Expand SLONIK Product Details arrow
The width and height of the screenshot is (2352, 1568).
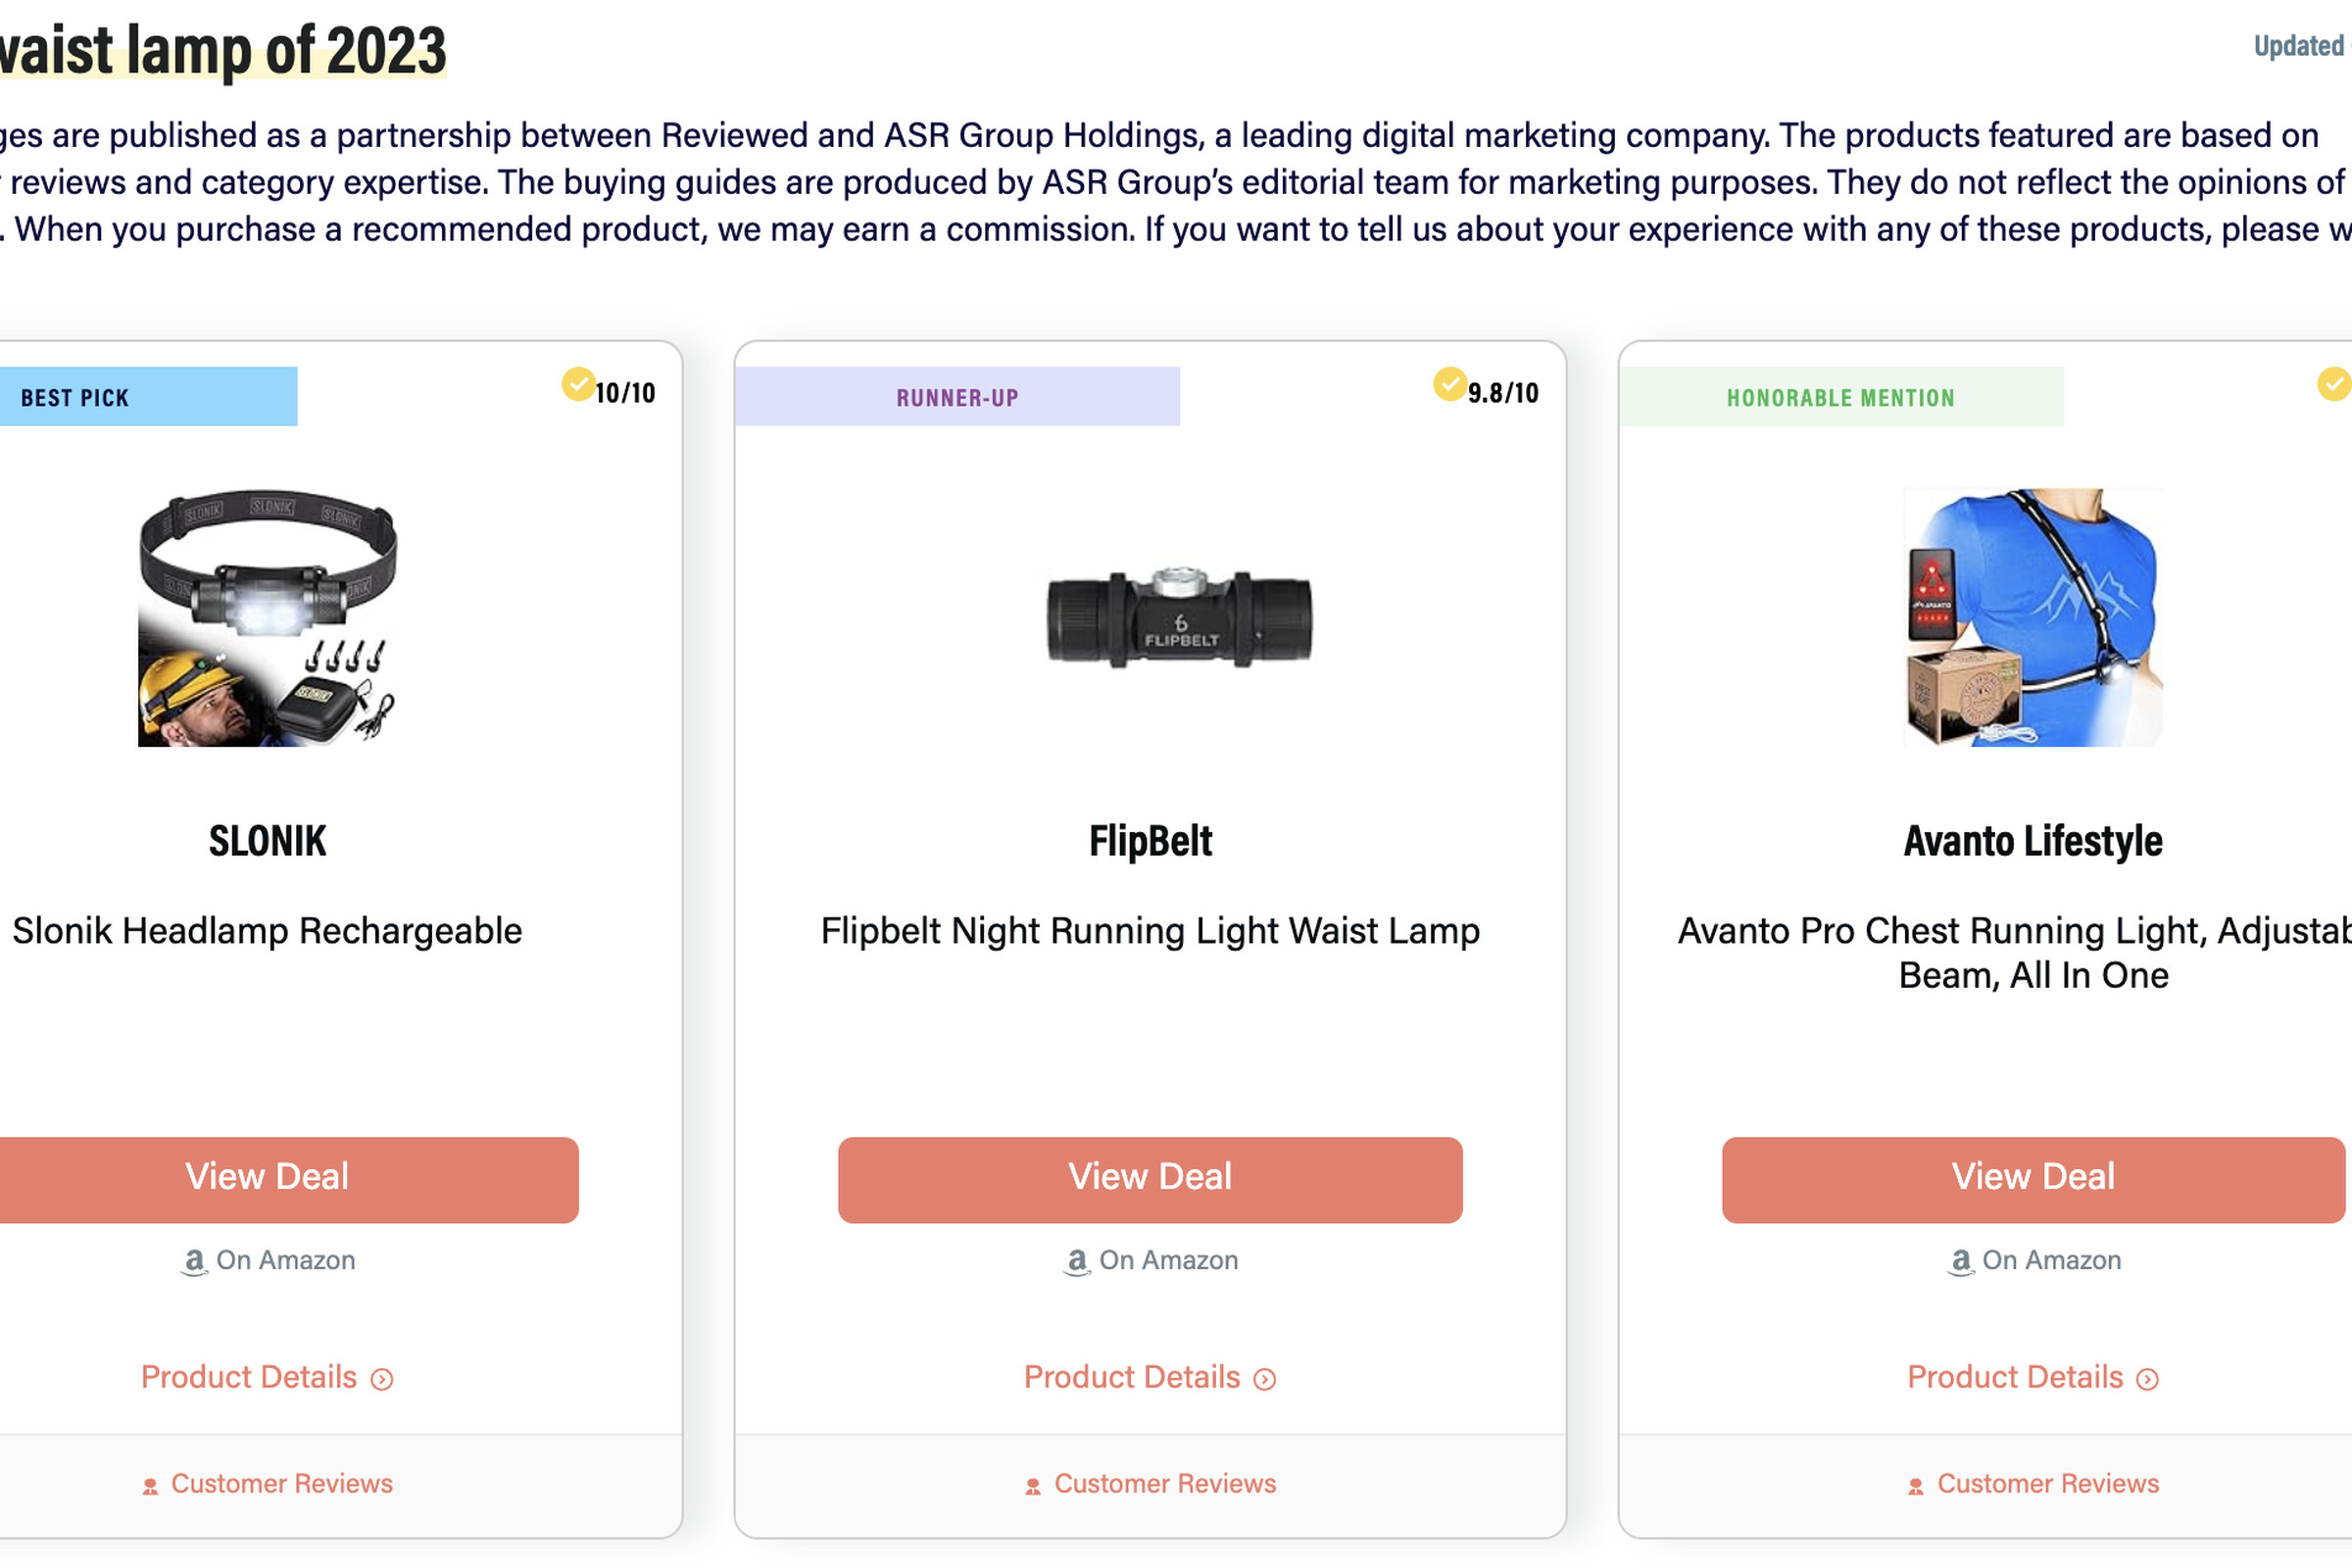pos(382,1380)
